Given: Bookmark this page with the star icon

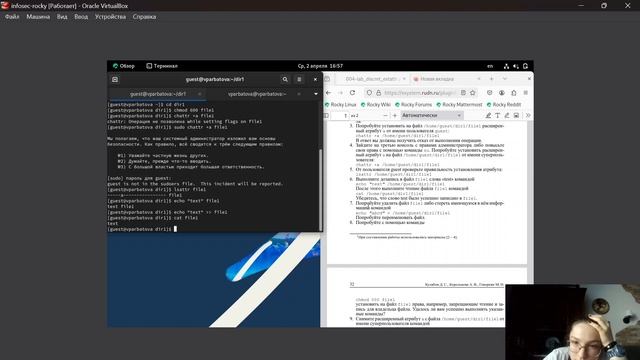Looking at the screenshot, I should pos(473,93).
